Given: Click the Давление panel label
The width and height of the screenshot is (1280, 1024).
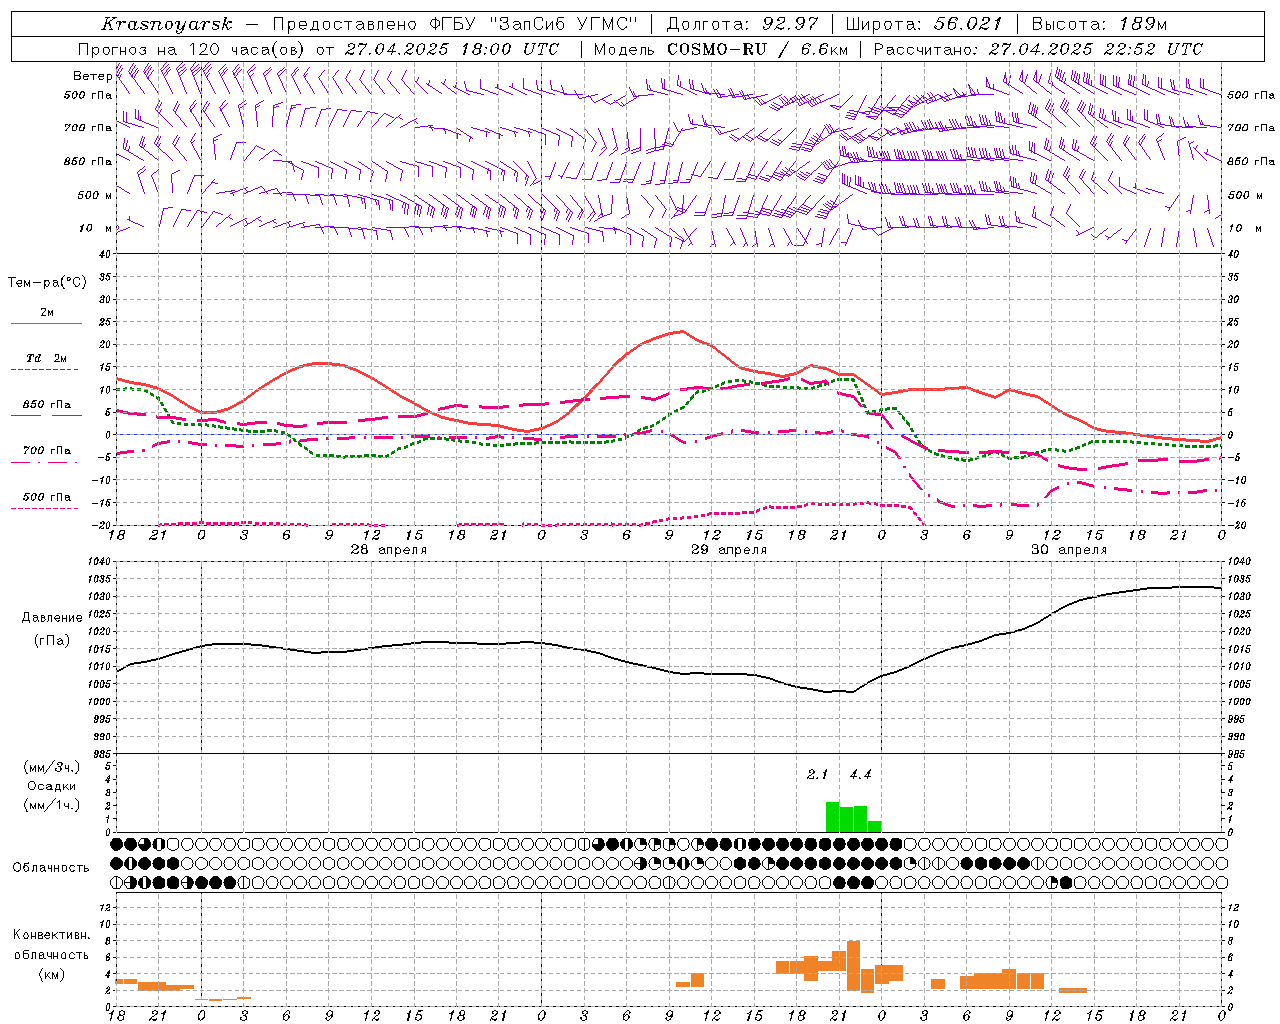Looking at the screenshot, I should (52, 618).
